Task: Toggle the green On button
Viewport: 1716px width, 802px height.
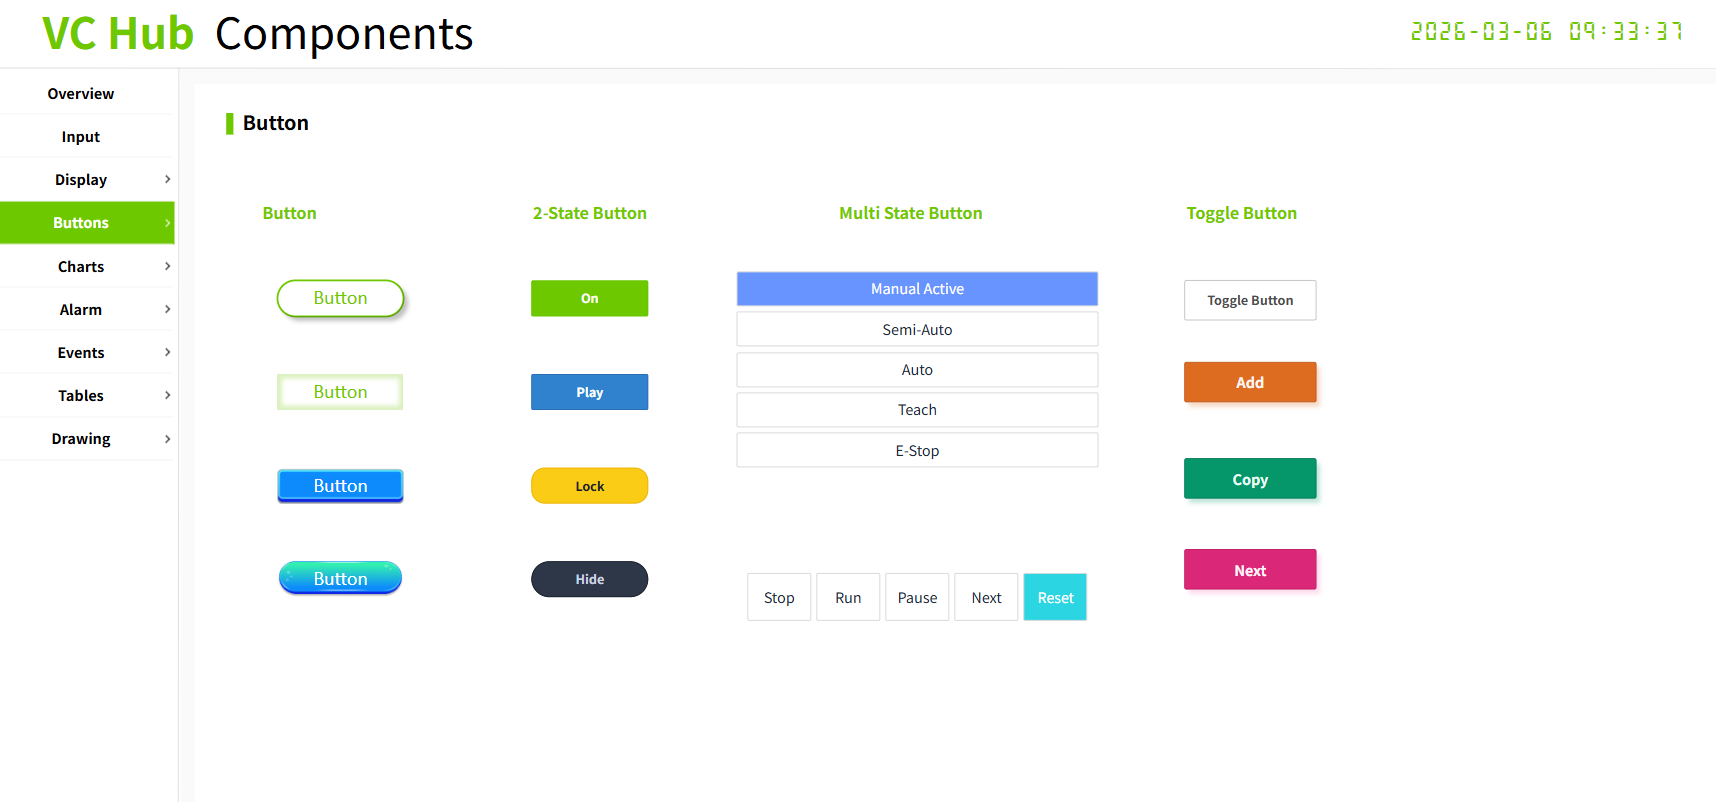Action: (x=589, y=298)
